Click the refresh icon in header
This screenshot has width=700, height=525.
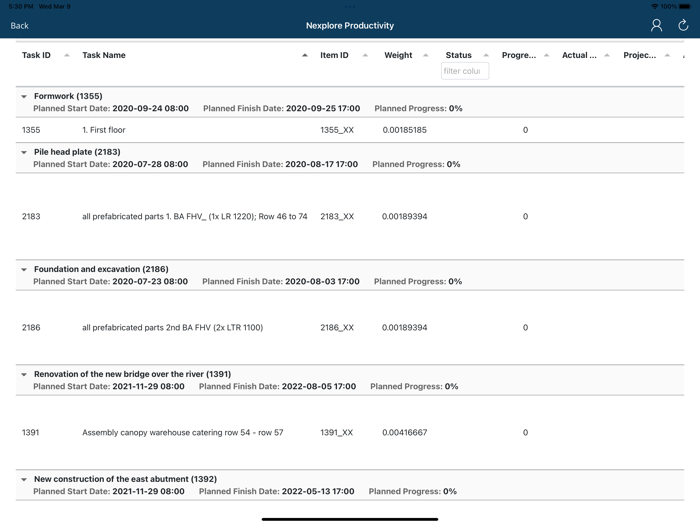click(x=683, y=25)
